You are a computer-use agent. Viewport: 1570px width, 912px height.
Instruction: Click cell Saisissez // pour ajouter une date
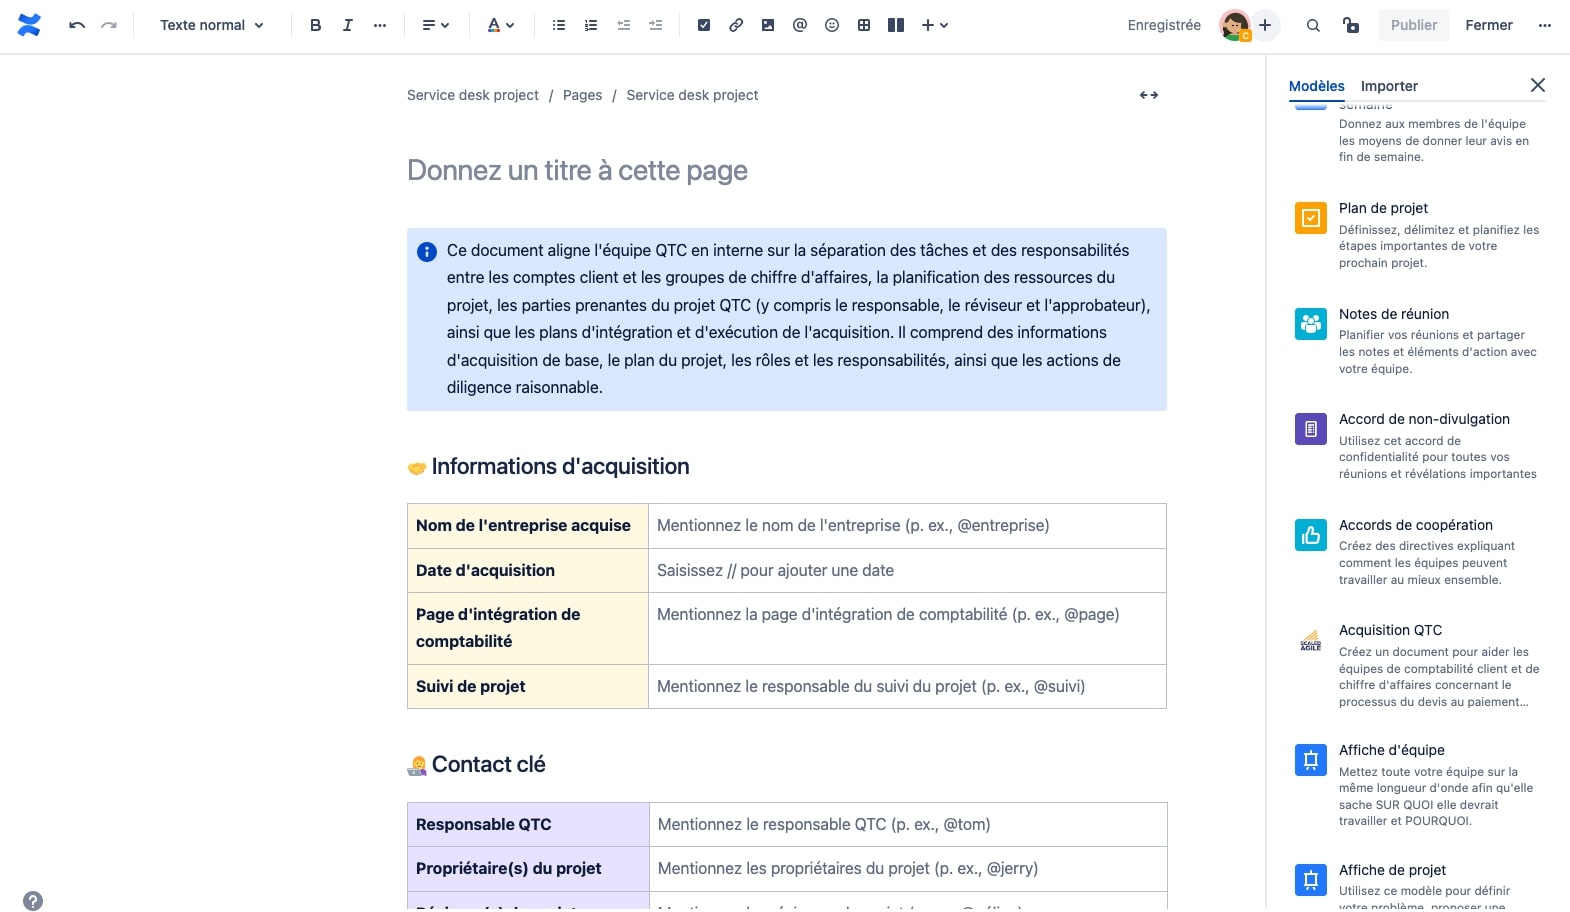coord(907,571)
